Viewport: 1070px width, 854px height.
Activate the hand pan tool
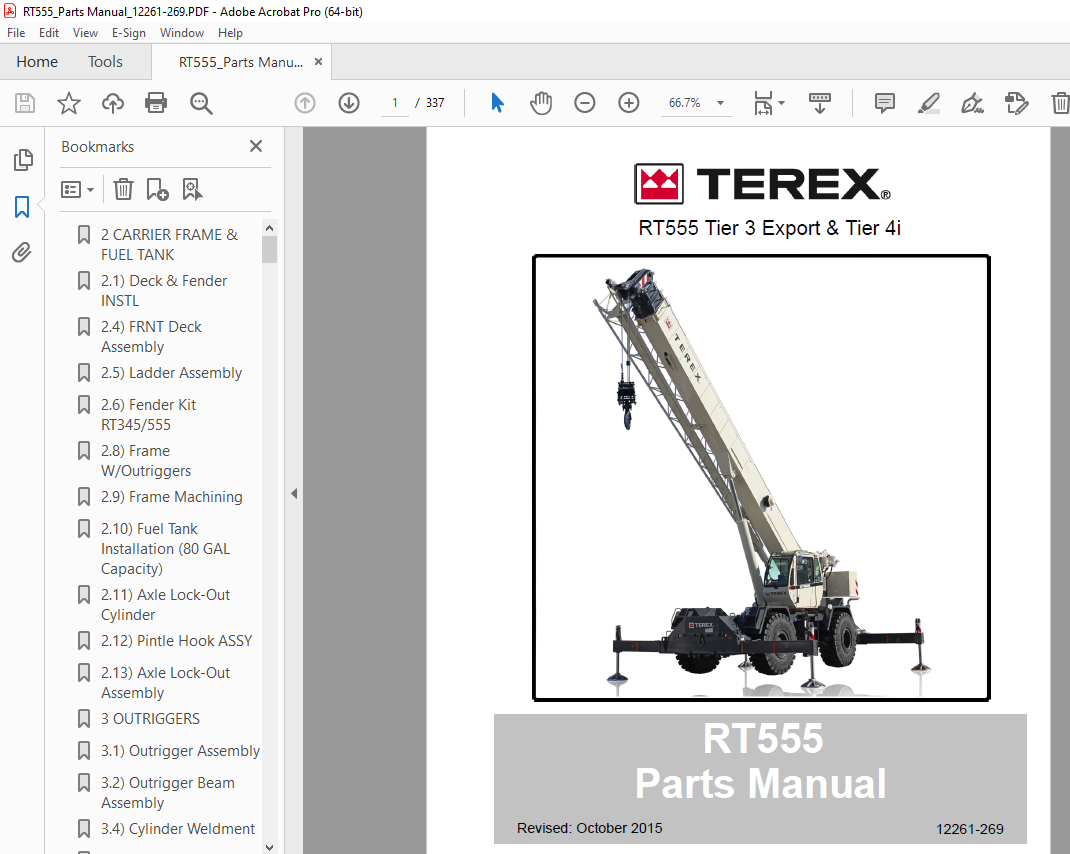point(540,103)
